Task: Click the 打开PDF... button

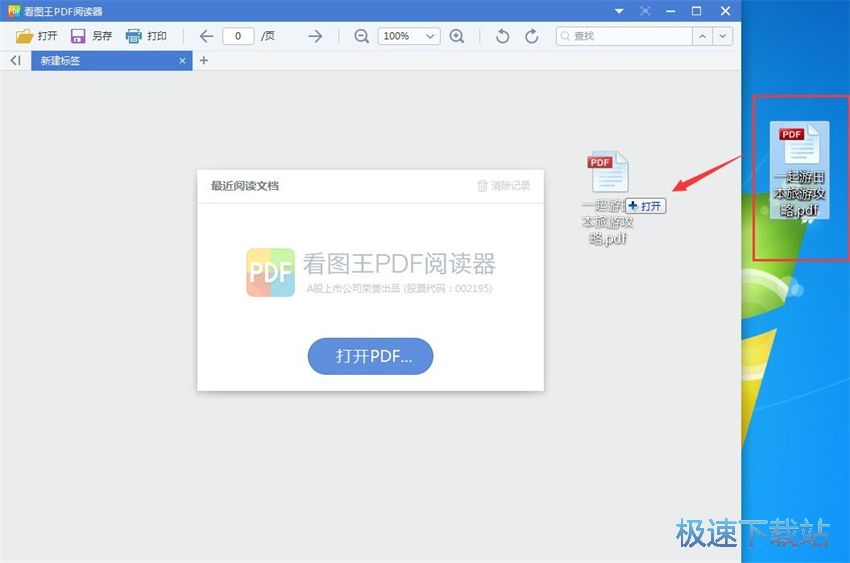Action: click(x=371, y=356)
